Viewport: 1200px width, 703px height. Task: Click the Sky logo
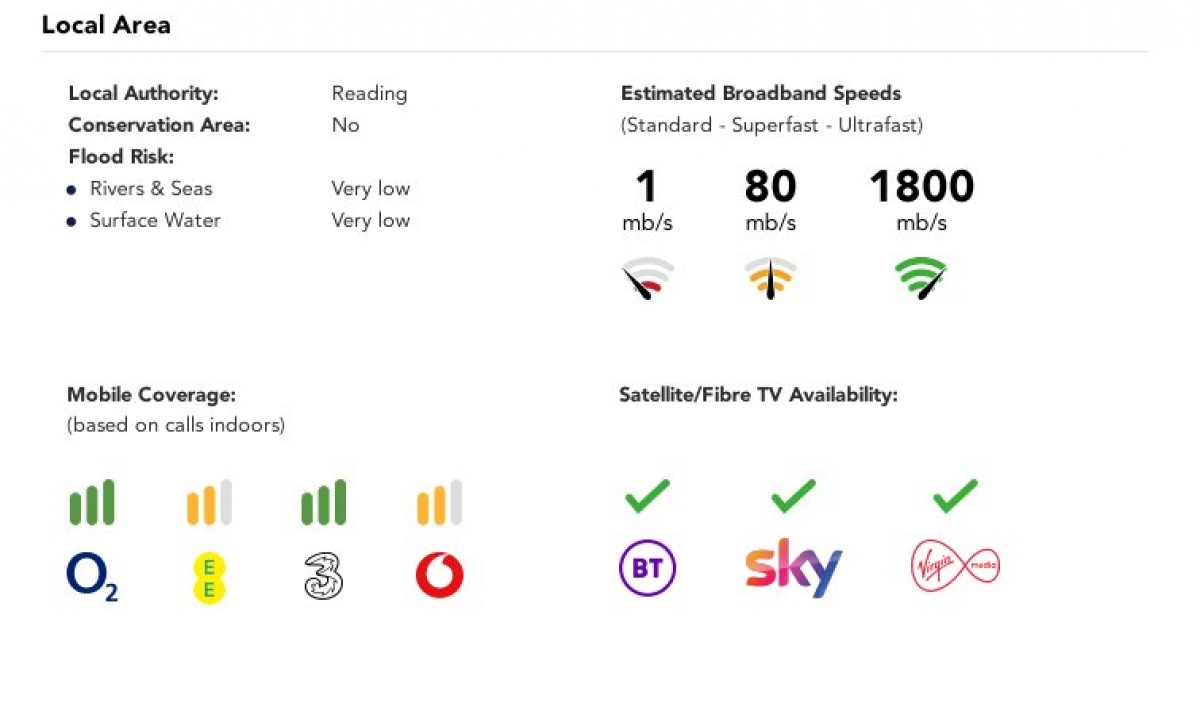click(x=793, y=569)
